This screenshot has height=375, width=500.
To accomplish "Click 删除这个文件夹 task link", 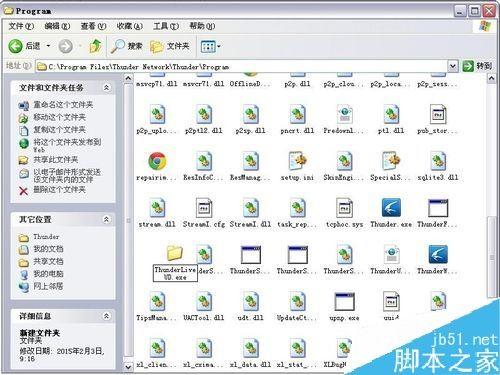I will point(59,190).
